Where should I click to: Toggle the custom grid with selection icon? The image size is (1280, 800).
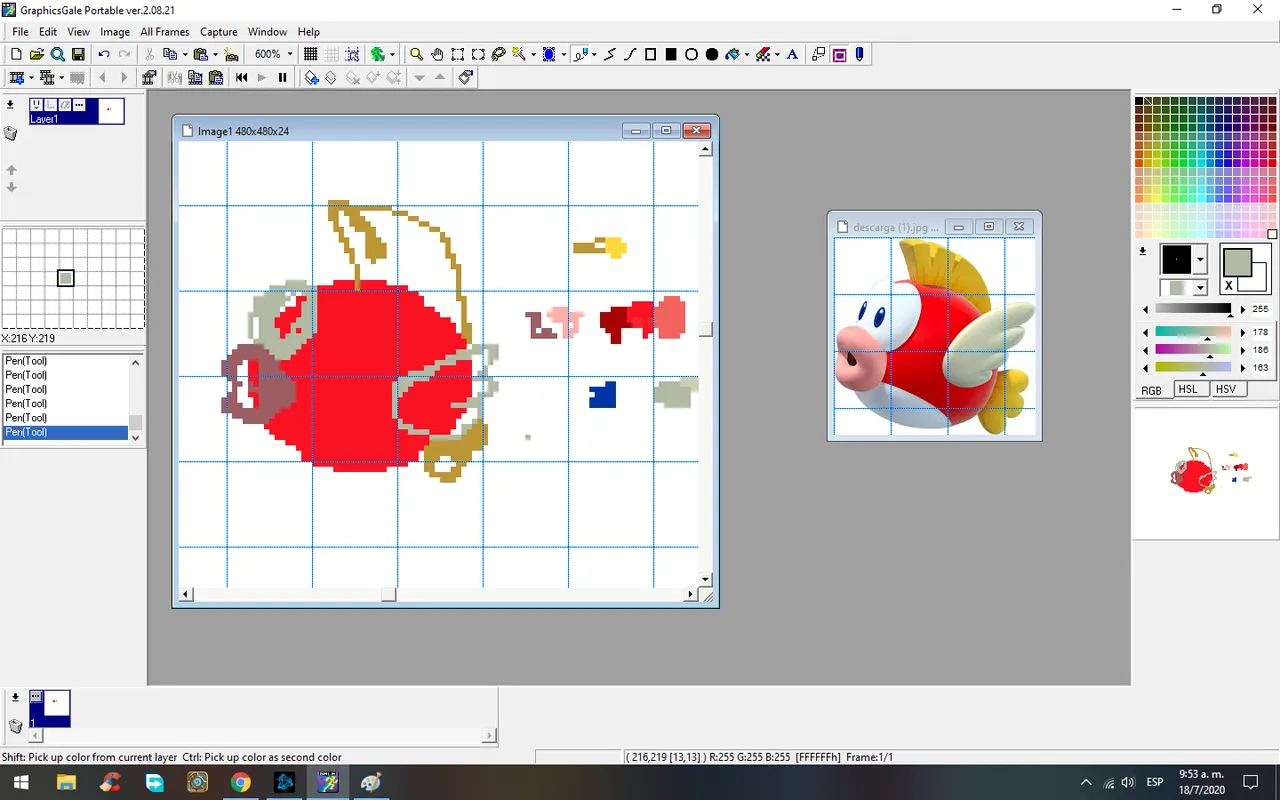coord(352,54)
